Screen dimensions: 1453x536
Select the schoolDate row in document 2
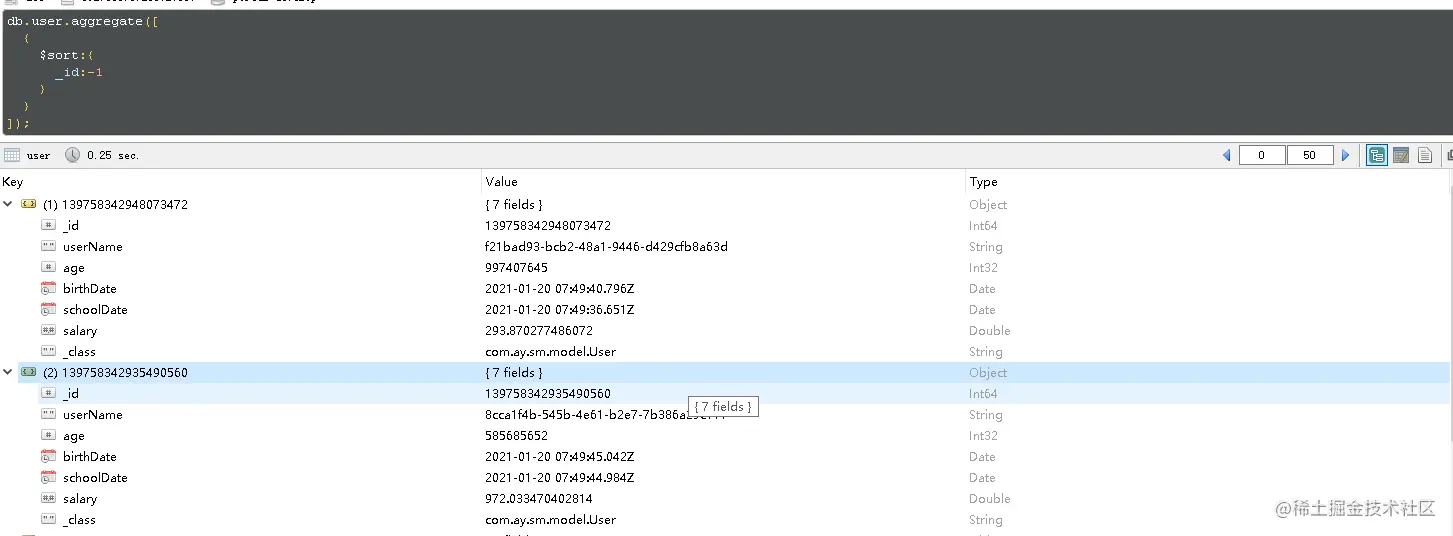tap(95, 478)
